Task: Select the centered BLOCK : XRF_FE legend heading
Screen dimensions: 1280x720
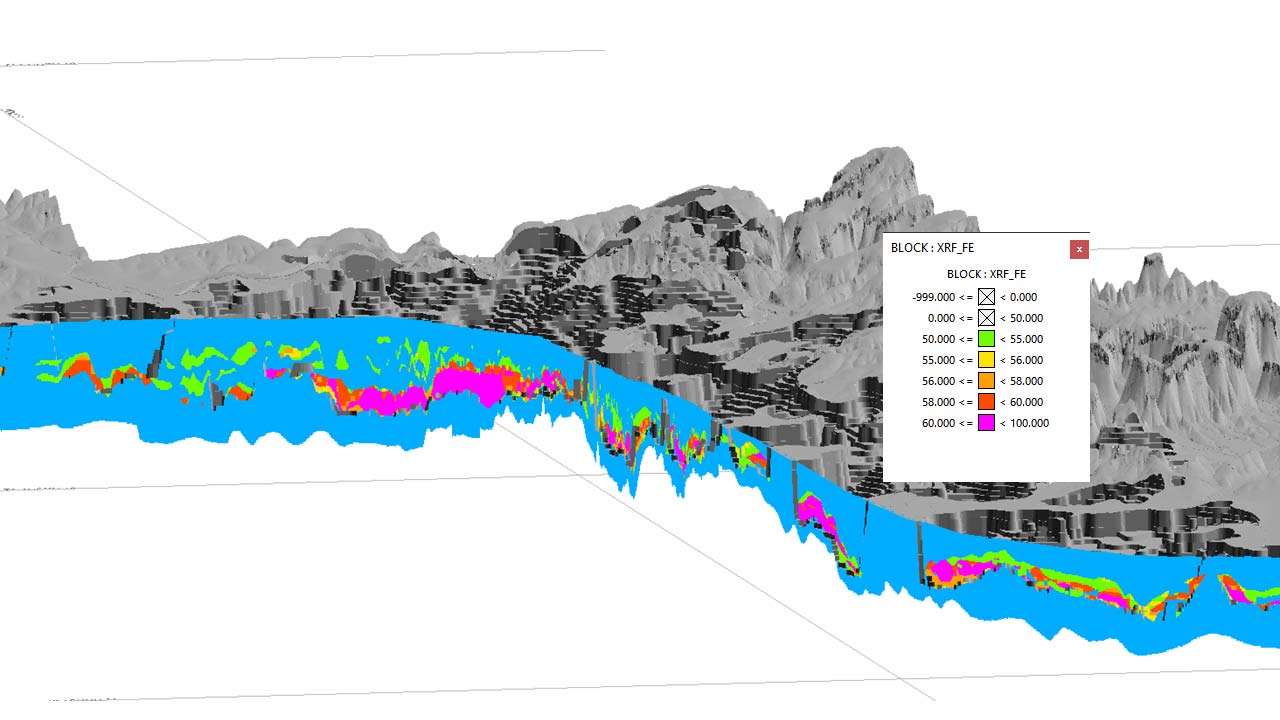Action: tap(985, 274)
